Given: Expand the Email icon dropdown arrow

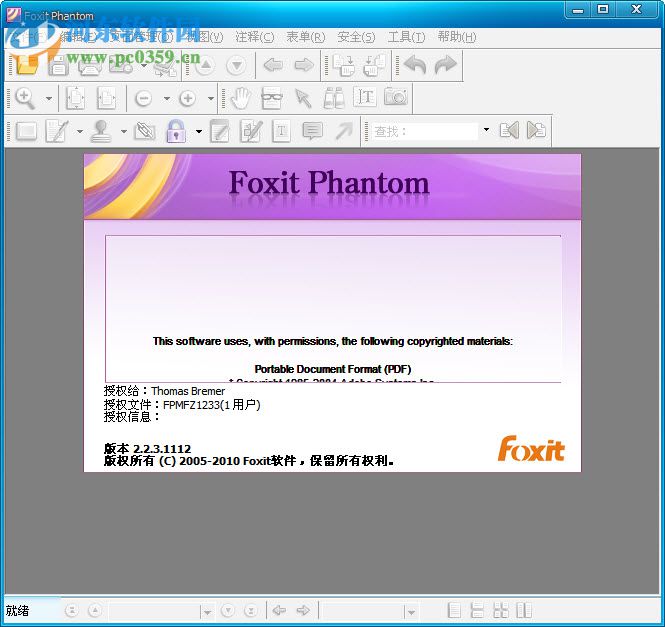Looking at the screenshot, I should [144, 66].
